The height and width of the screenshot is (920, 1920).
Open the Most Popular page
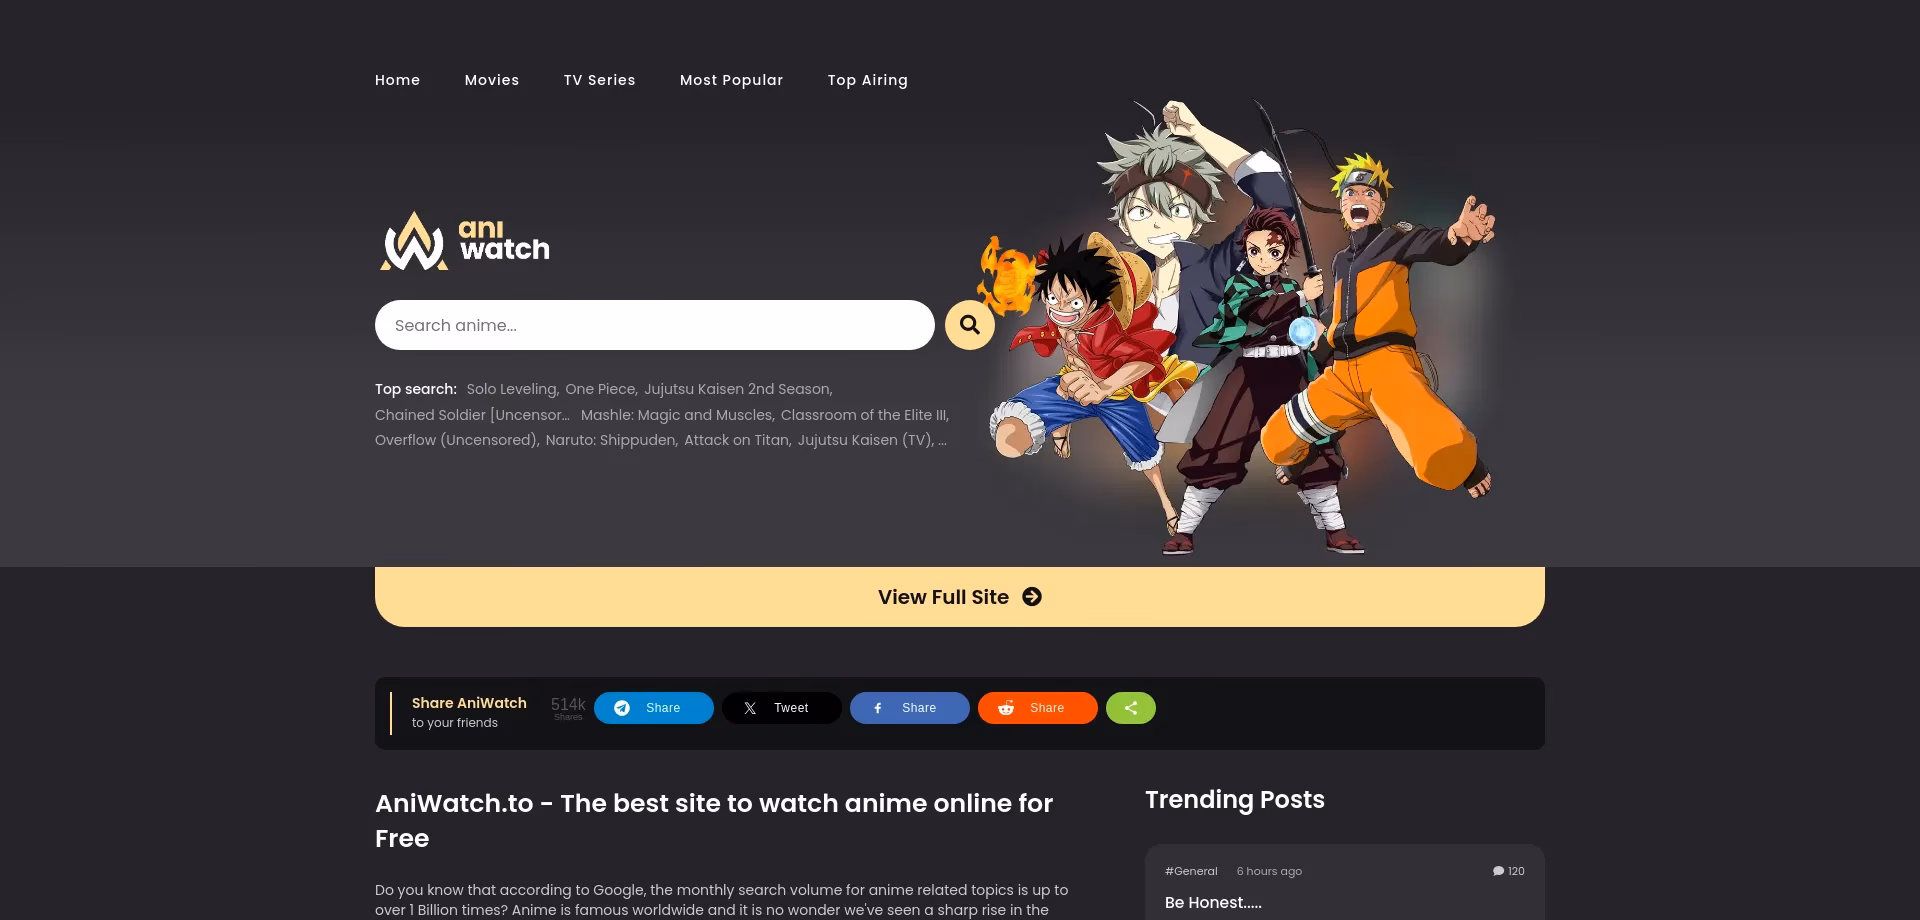pyautogui.click(x=731, y=80)
